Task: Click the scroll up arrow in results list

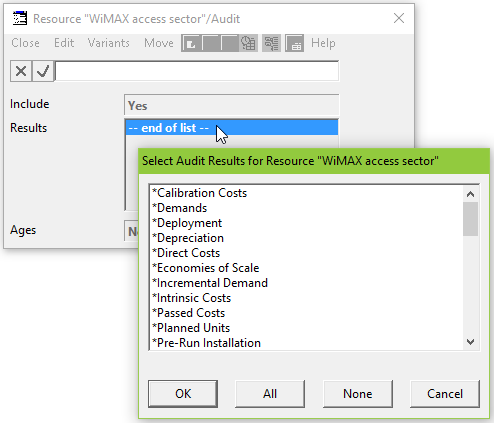Action: [470, 194]
